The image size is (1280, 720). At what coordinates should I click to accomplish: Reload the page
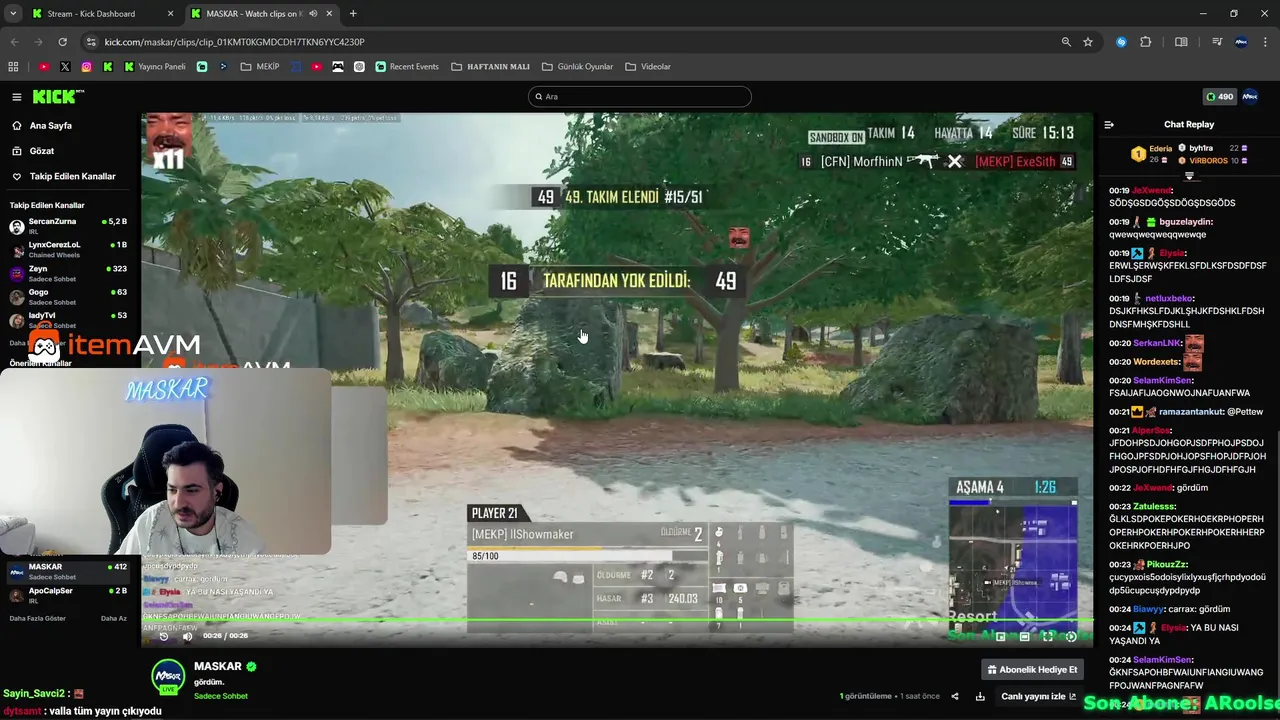62,42
